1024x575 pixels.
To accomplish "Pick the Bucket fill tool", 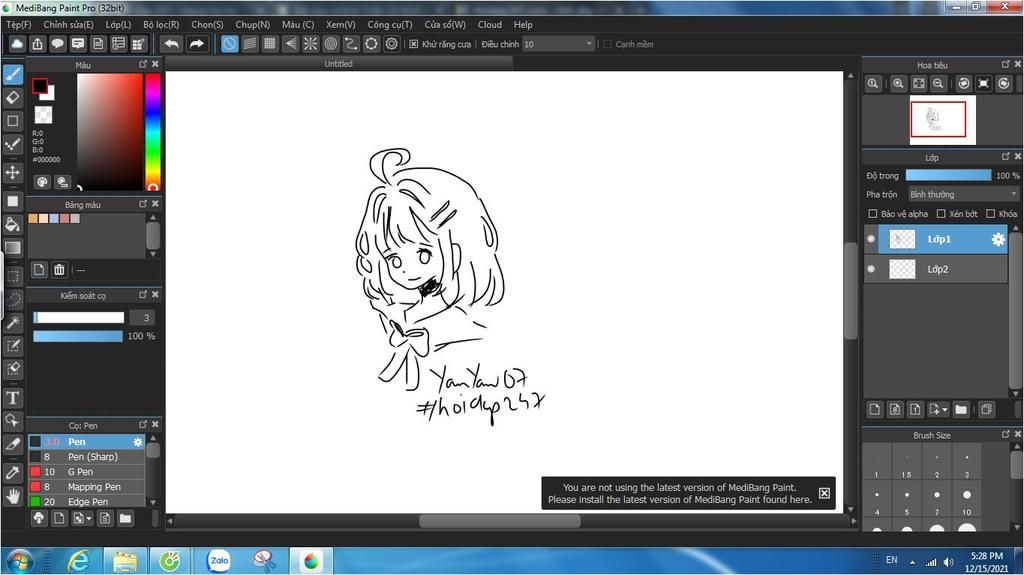I will [x=13, y=225].
